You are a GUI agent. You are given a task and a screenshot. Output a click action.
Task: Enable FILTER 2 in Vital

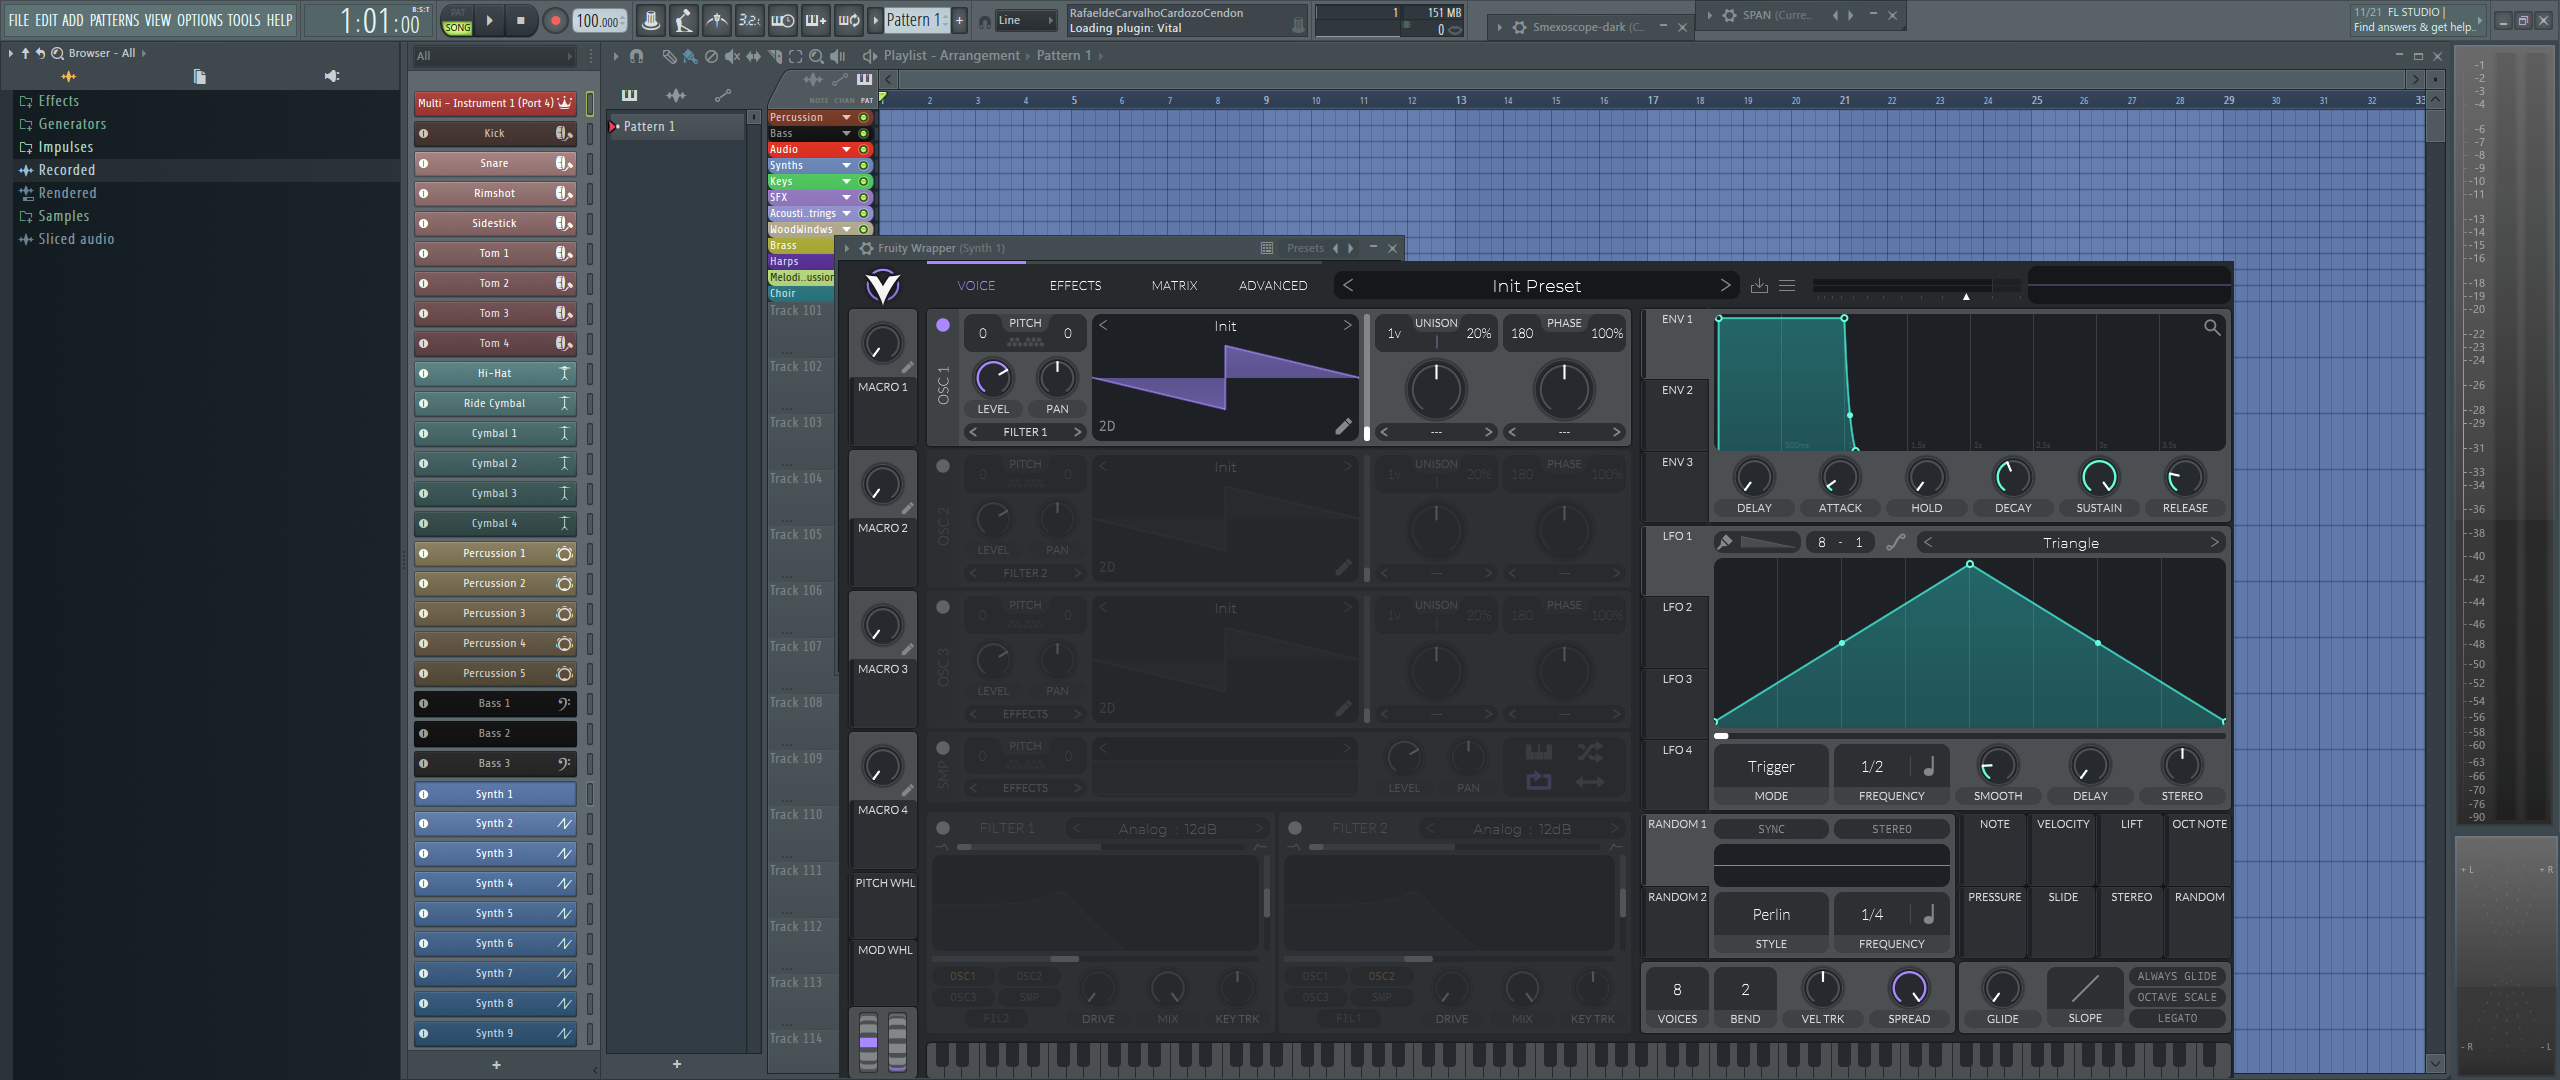coord(1295,828)
